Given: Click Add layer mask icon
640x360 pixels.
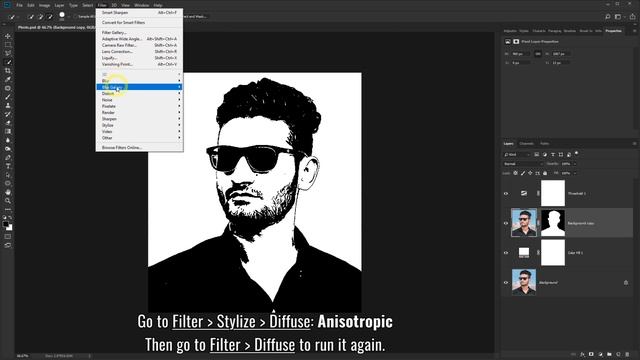Looking at the screenshot, I should [x=591, y=354].
